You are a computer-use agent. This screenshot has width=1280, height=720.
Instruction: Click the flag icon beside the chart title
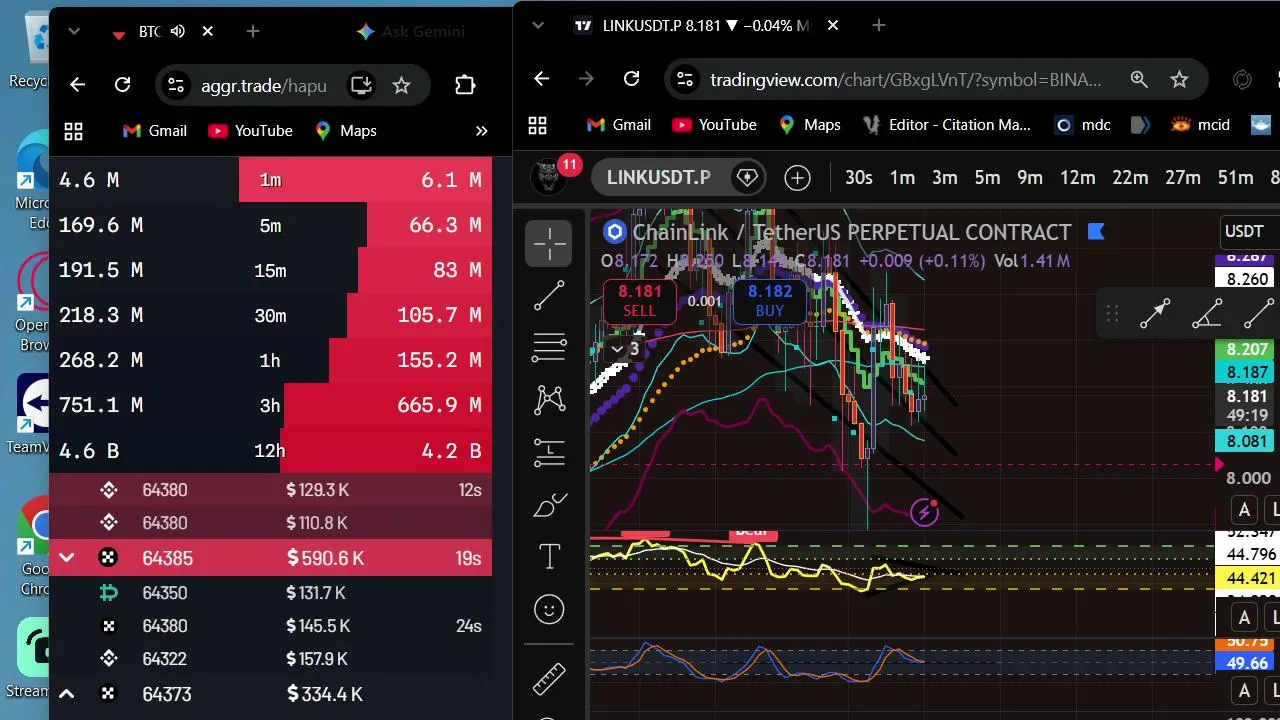[x=1095, y=232]
